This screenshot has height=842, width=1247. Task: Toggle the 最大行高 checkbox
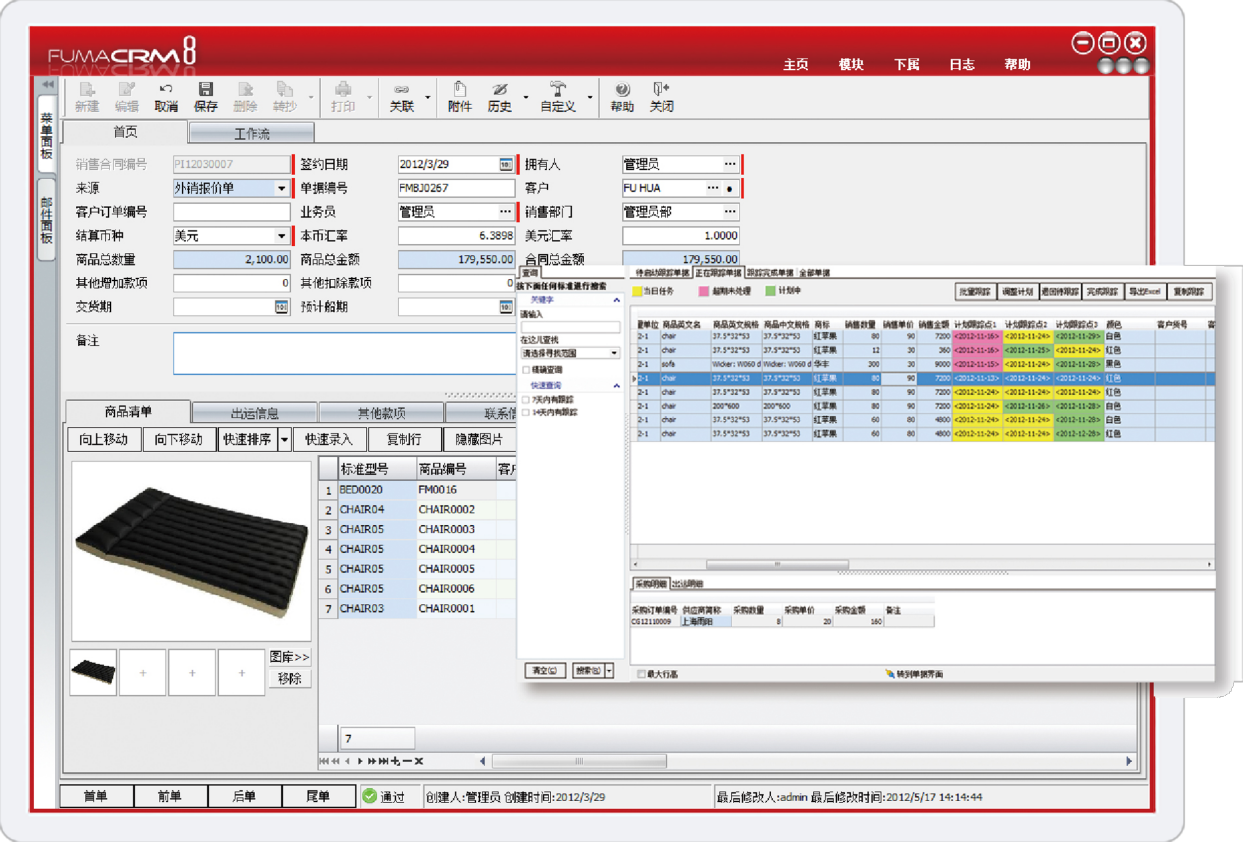pos(642,675)
